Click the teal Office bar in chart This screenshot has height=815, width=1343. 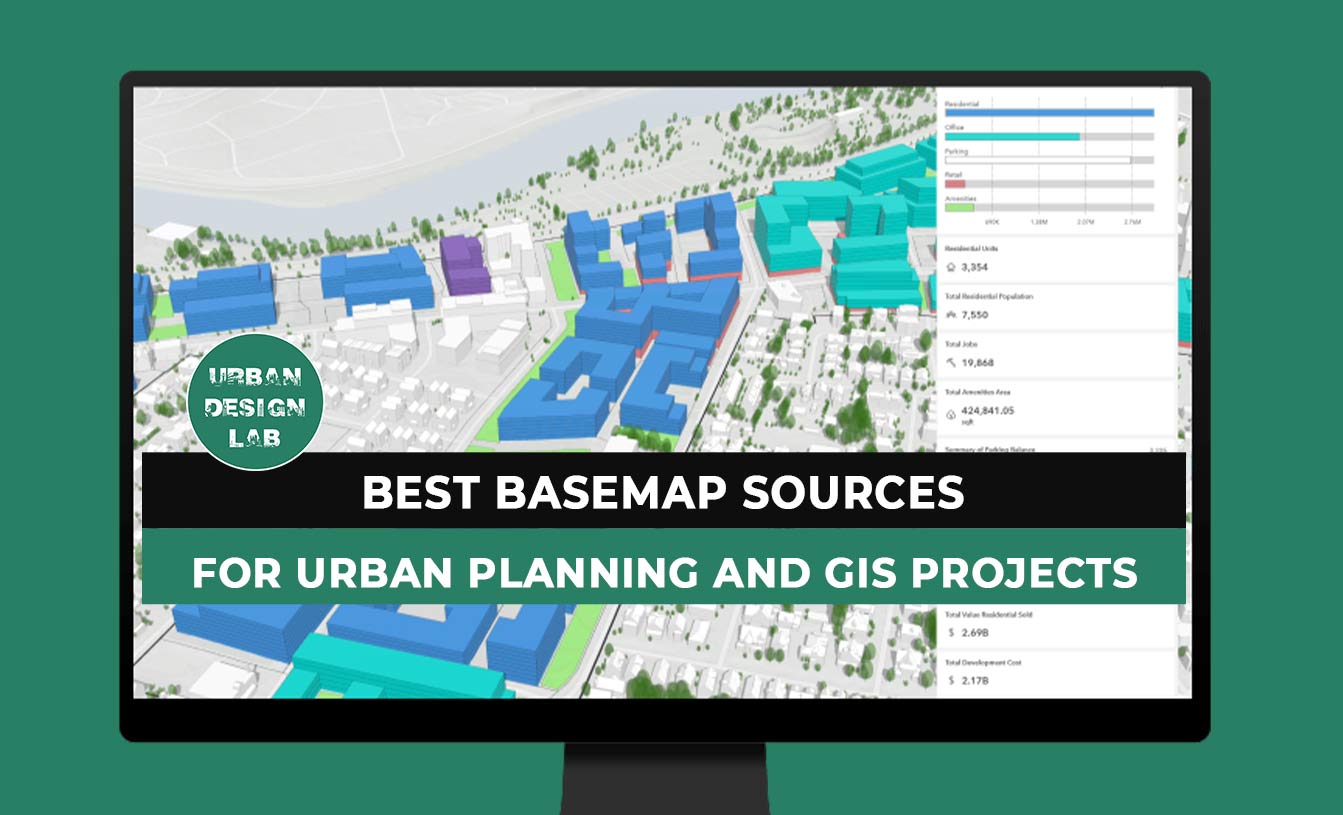coord(1011,136)
